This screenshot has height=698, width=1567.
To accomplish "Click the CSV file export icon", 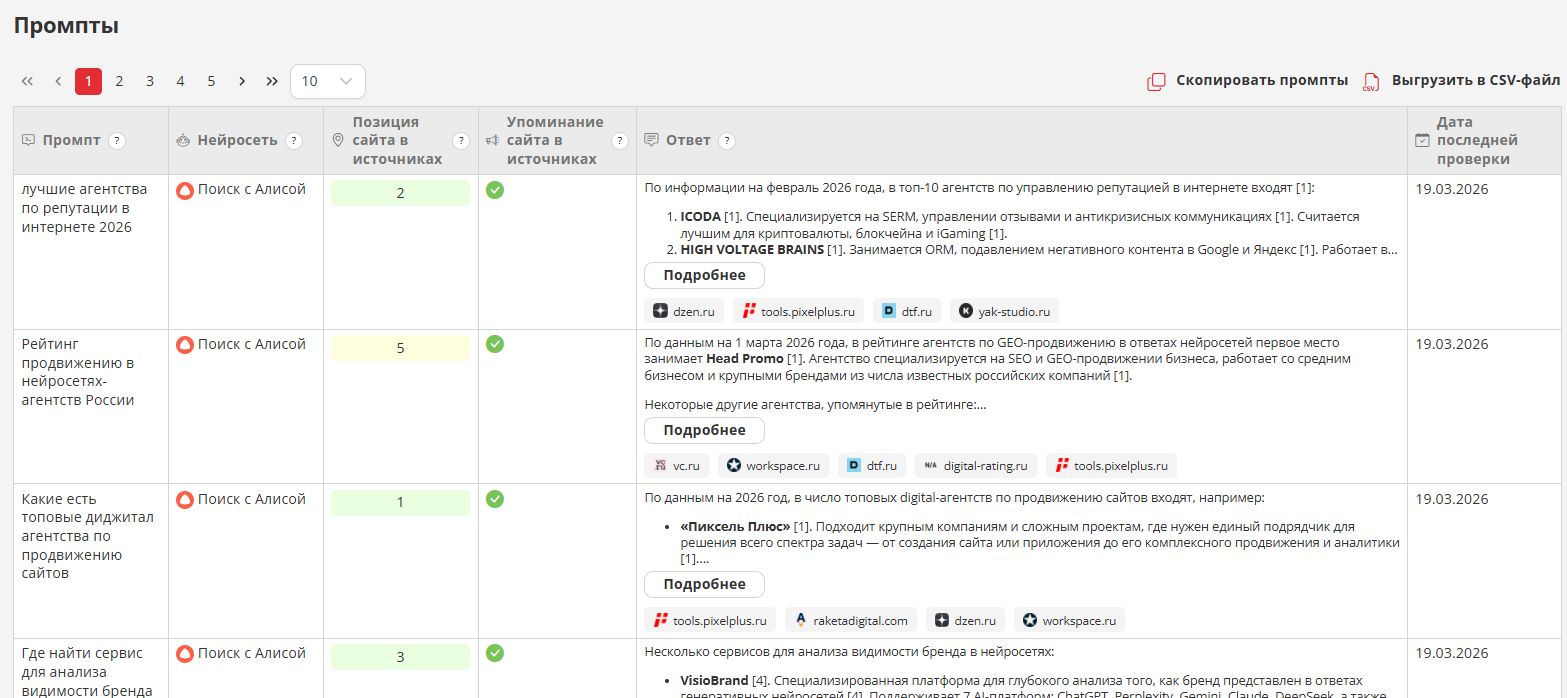I will pyautogui.click(x=1371, y=82).
